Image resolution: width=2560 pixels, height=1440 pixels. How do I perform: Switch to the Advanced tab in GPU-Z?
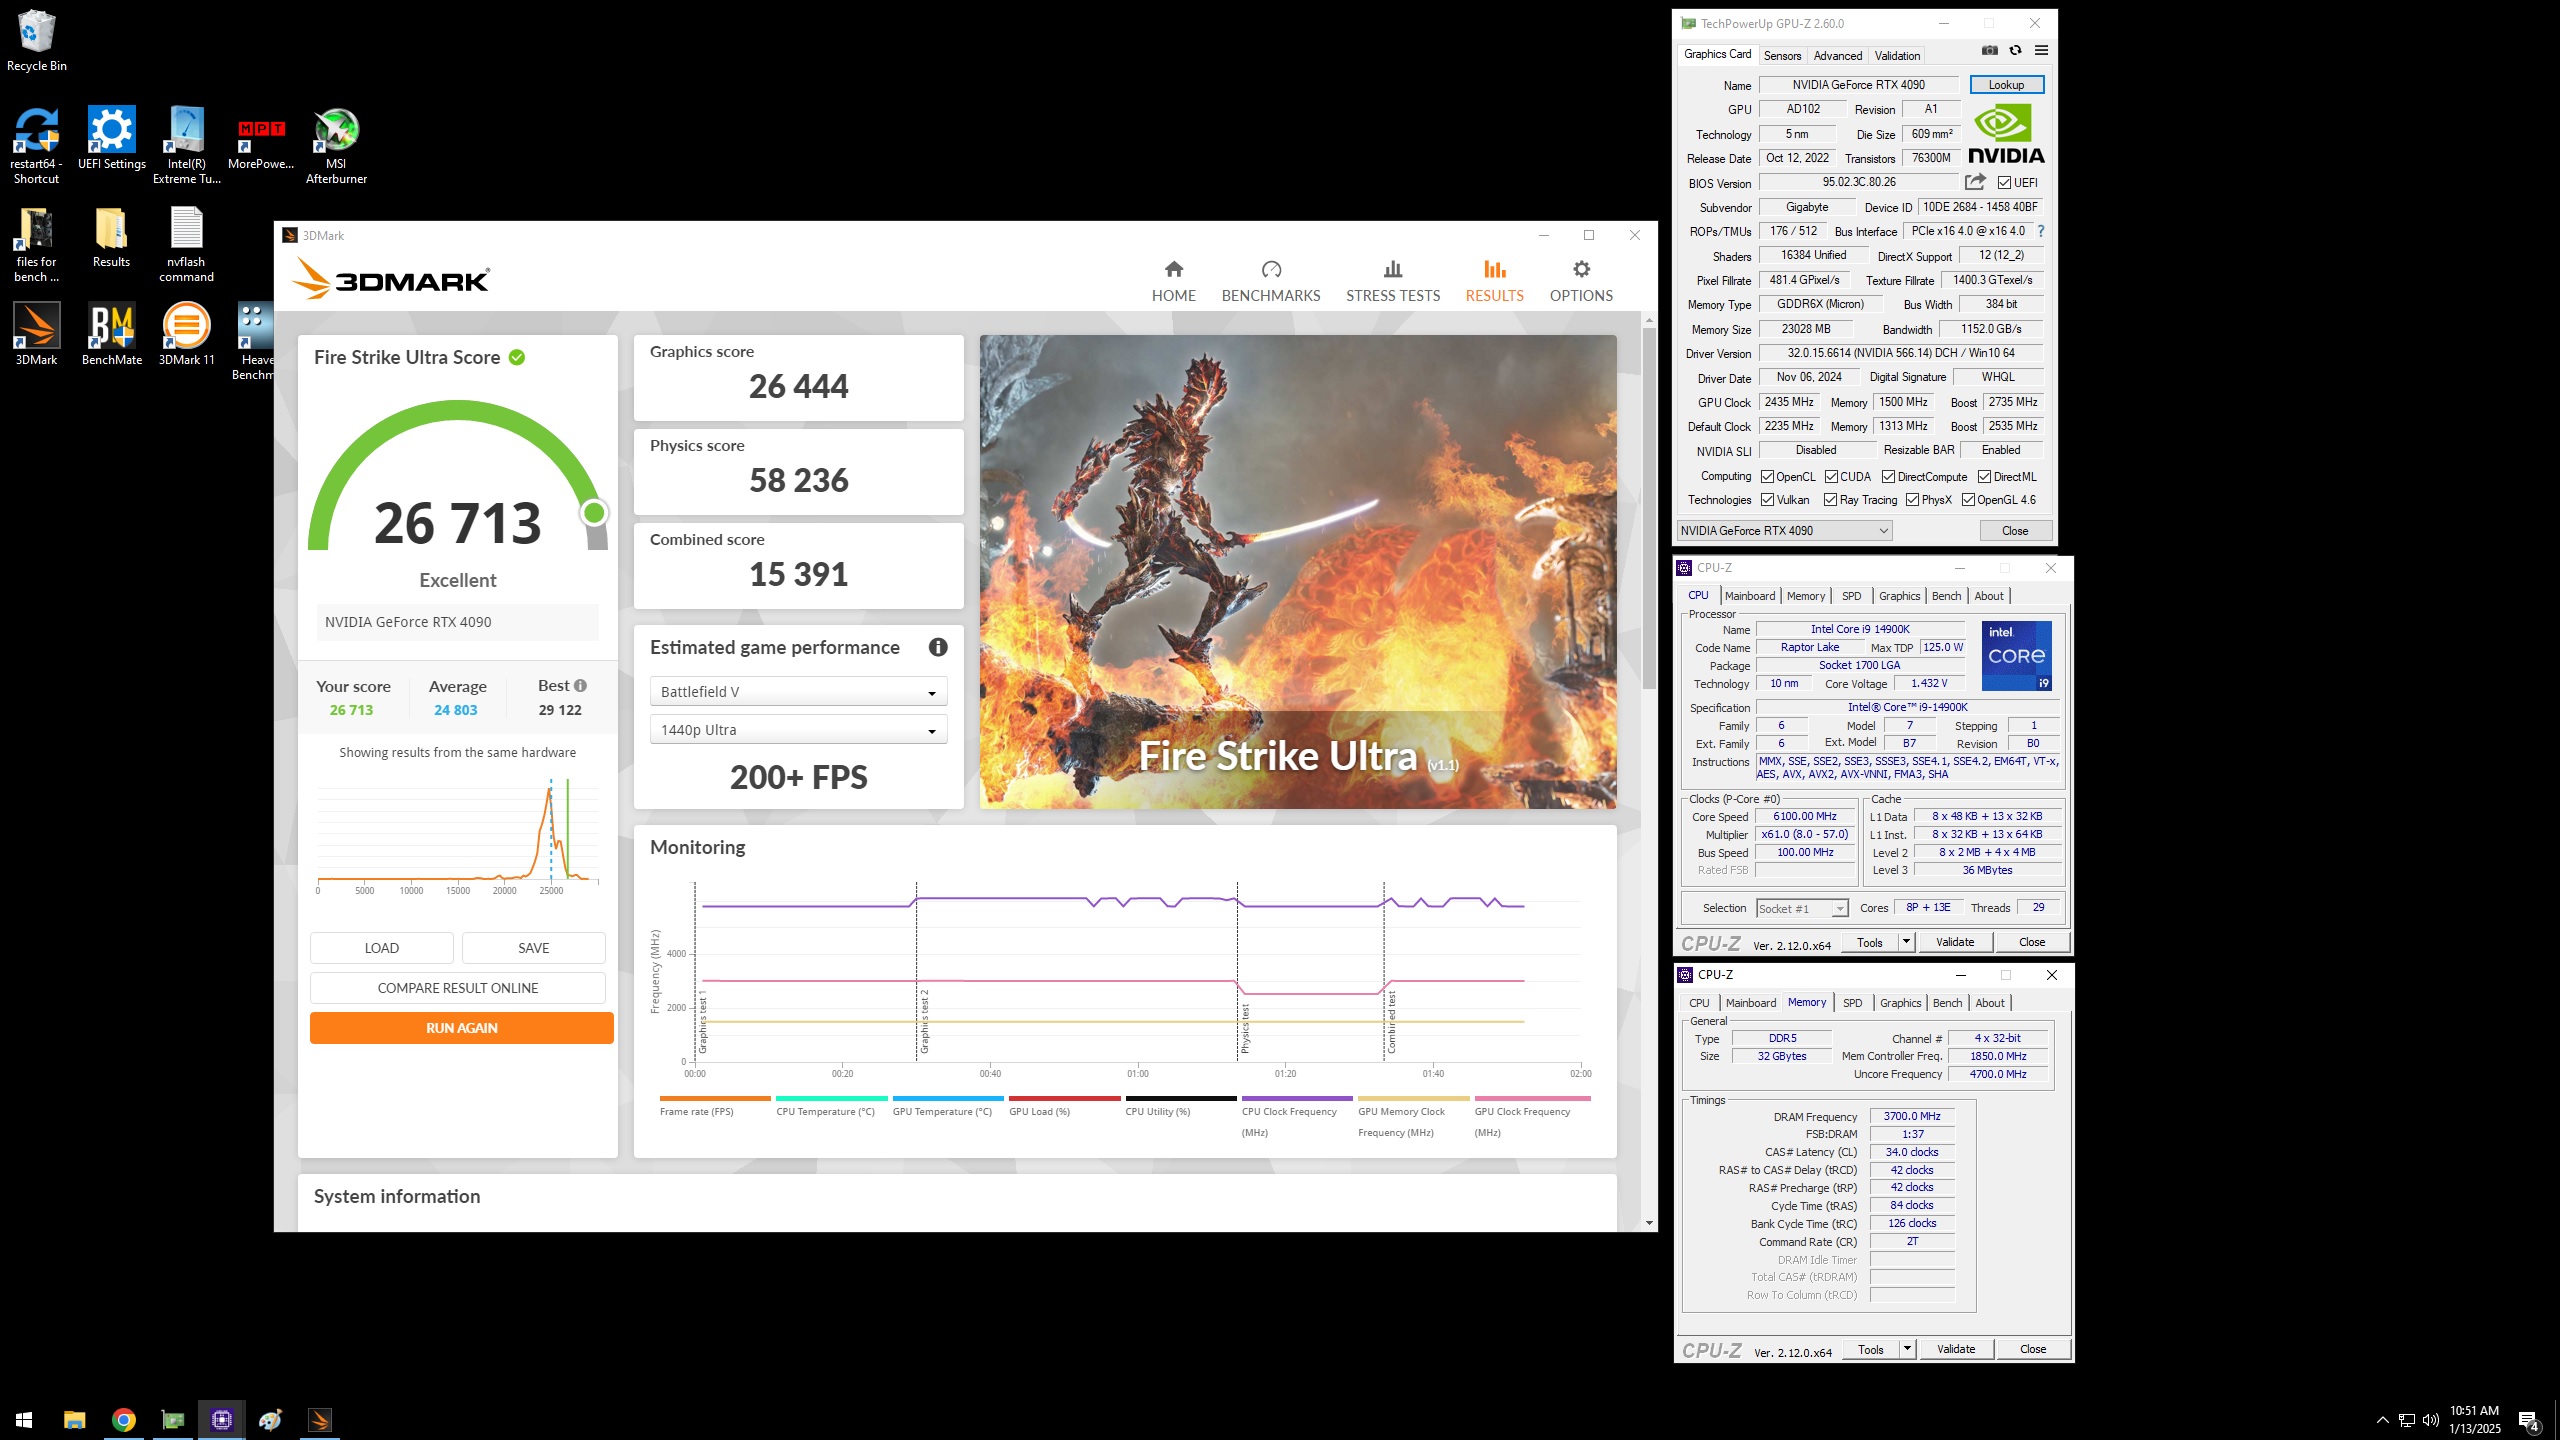1838,56
